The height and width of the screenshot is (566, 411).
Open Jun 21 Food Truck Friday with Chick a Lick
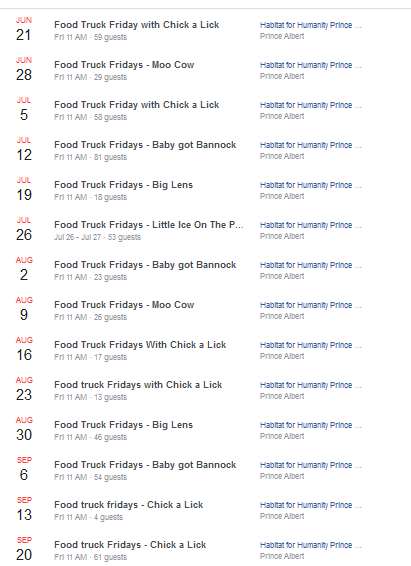click(x=136, y=25)
